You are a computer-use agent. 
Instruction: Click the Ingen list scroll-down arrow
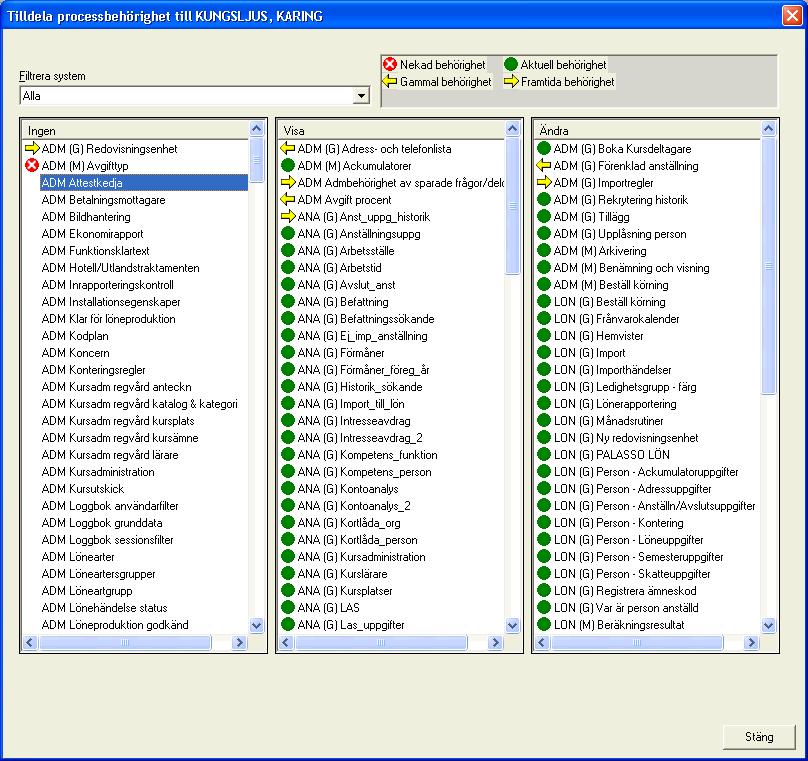256,625
